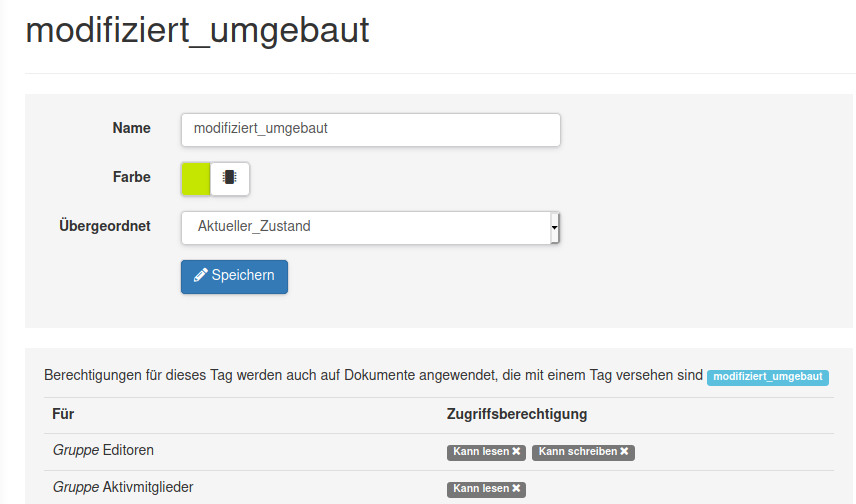The width and height of the screenshot is (856, 504).
Task: Click the modifiziert_umgebaut page heading
Action: pyautogui.click(x=197, y=30)
